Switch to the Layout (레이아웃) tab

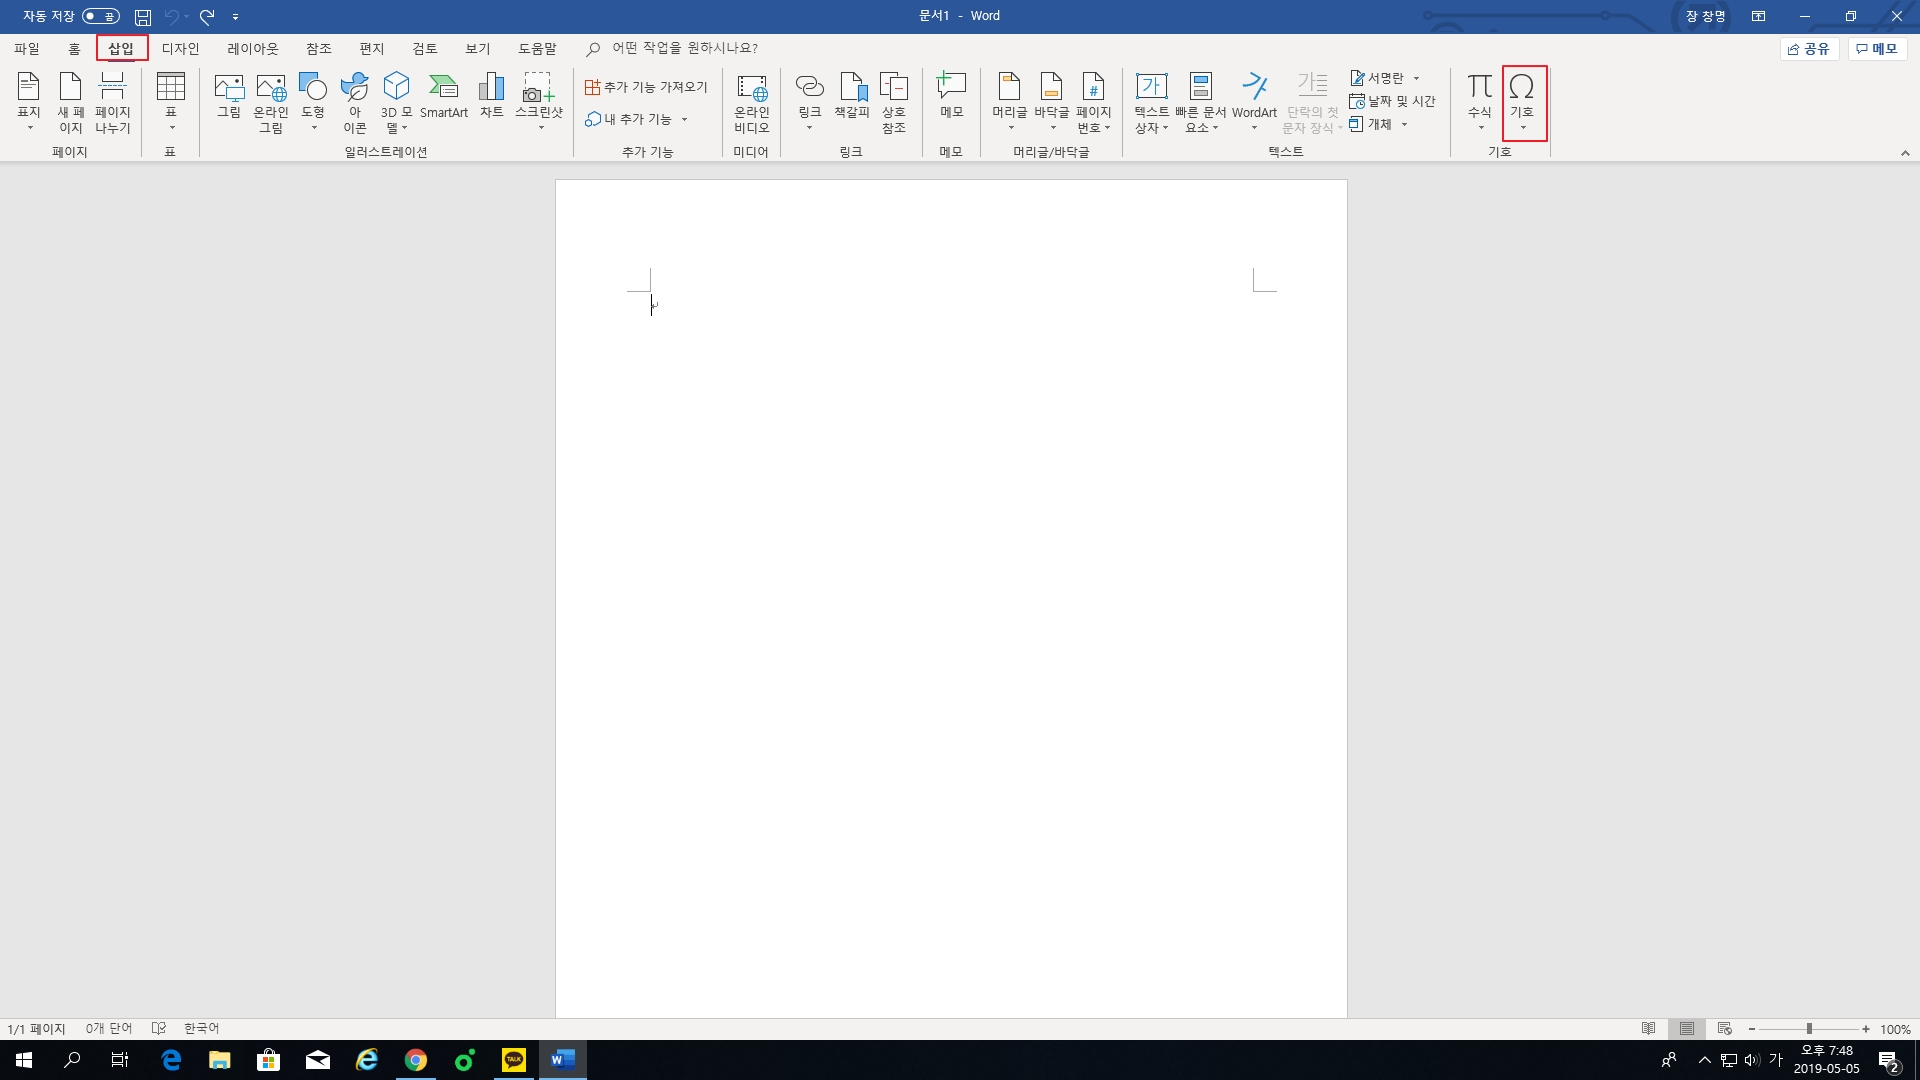(x=252, y=48)
